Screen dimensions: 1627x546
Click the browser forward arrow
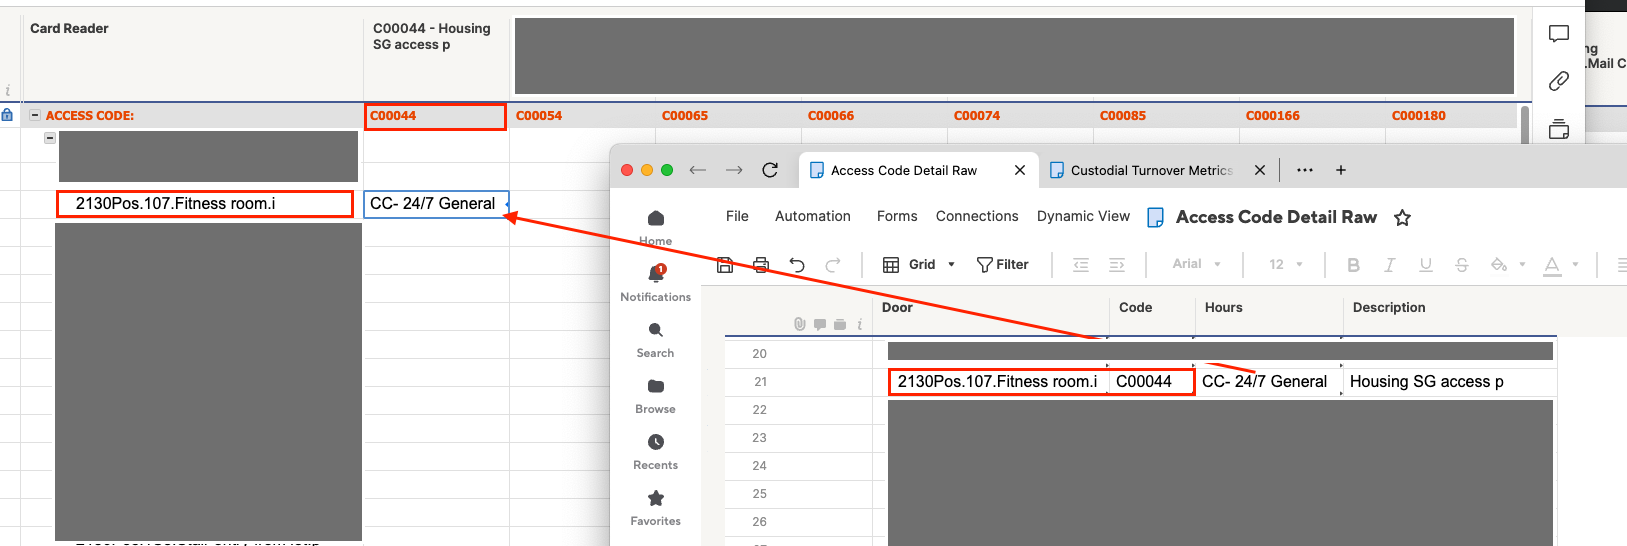coord(734,170)
